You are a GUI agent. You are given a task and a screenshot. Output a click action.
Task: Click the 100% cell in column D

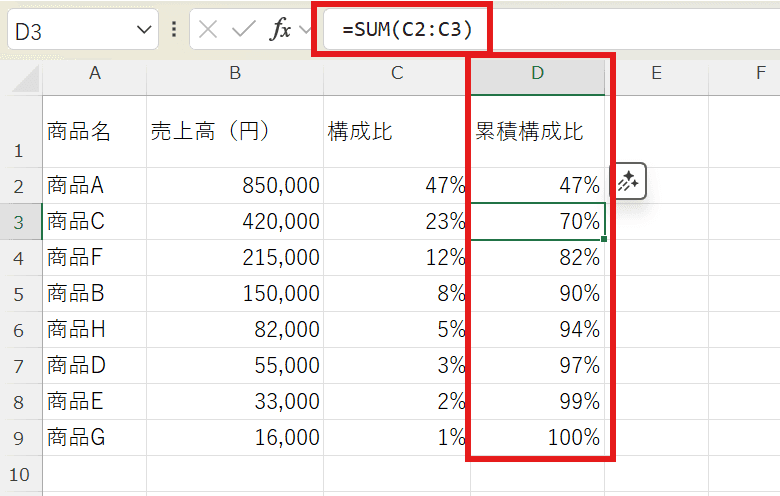point(537,437)
